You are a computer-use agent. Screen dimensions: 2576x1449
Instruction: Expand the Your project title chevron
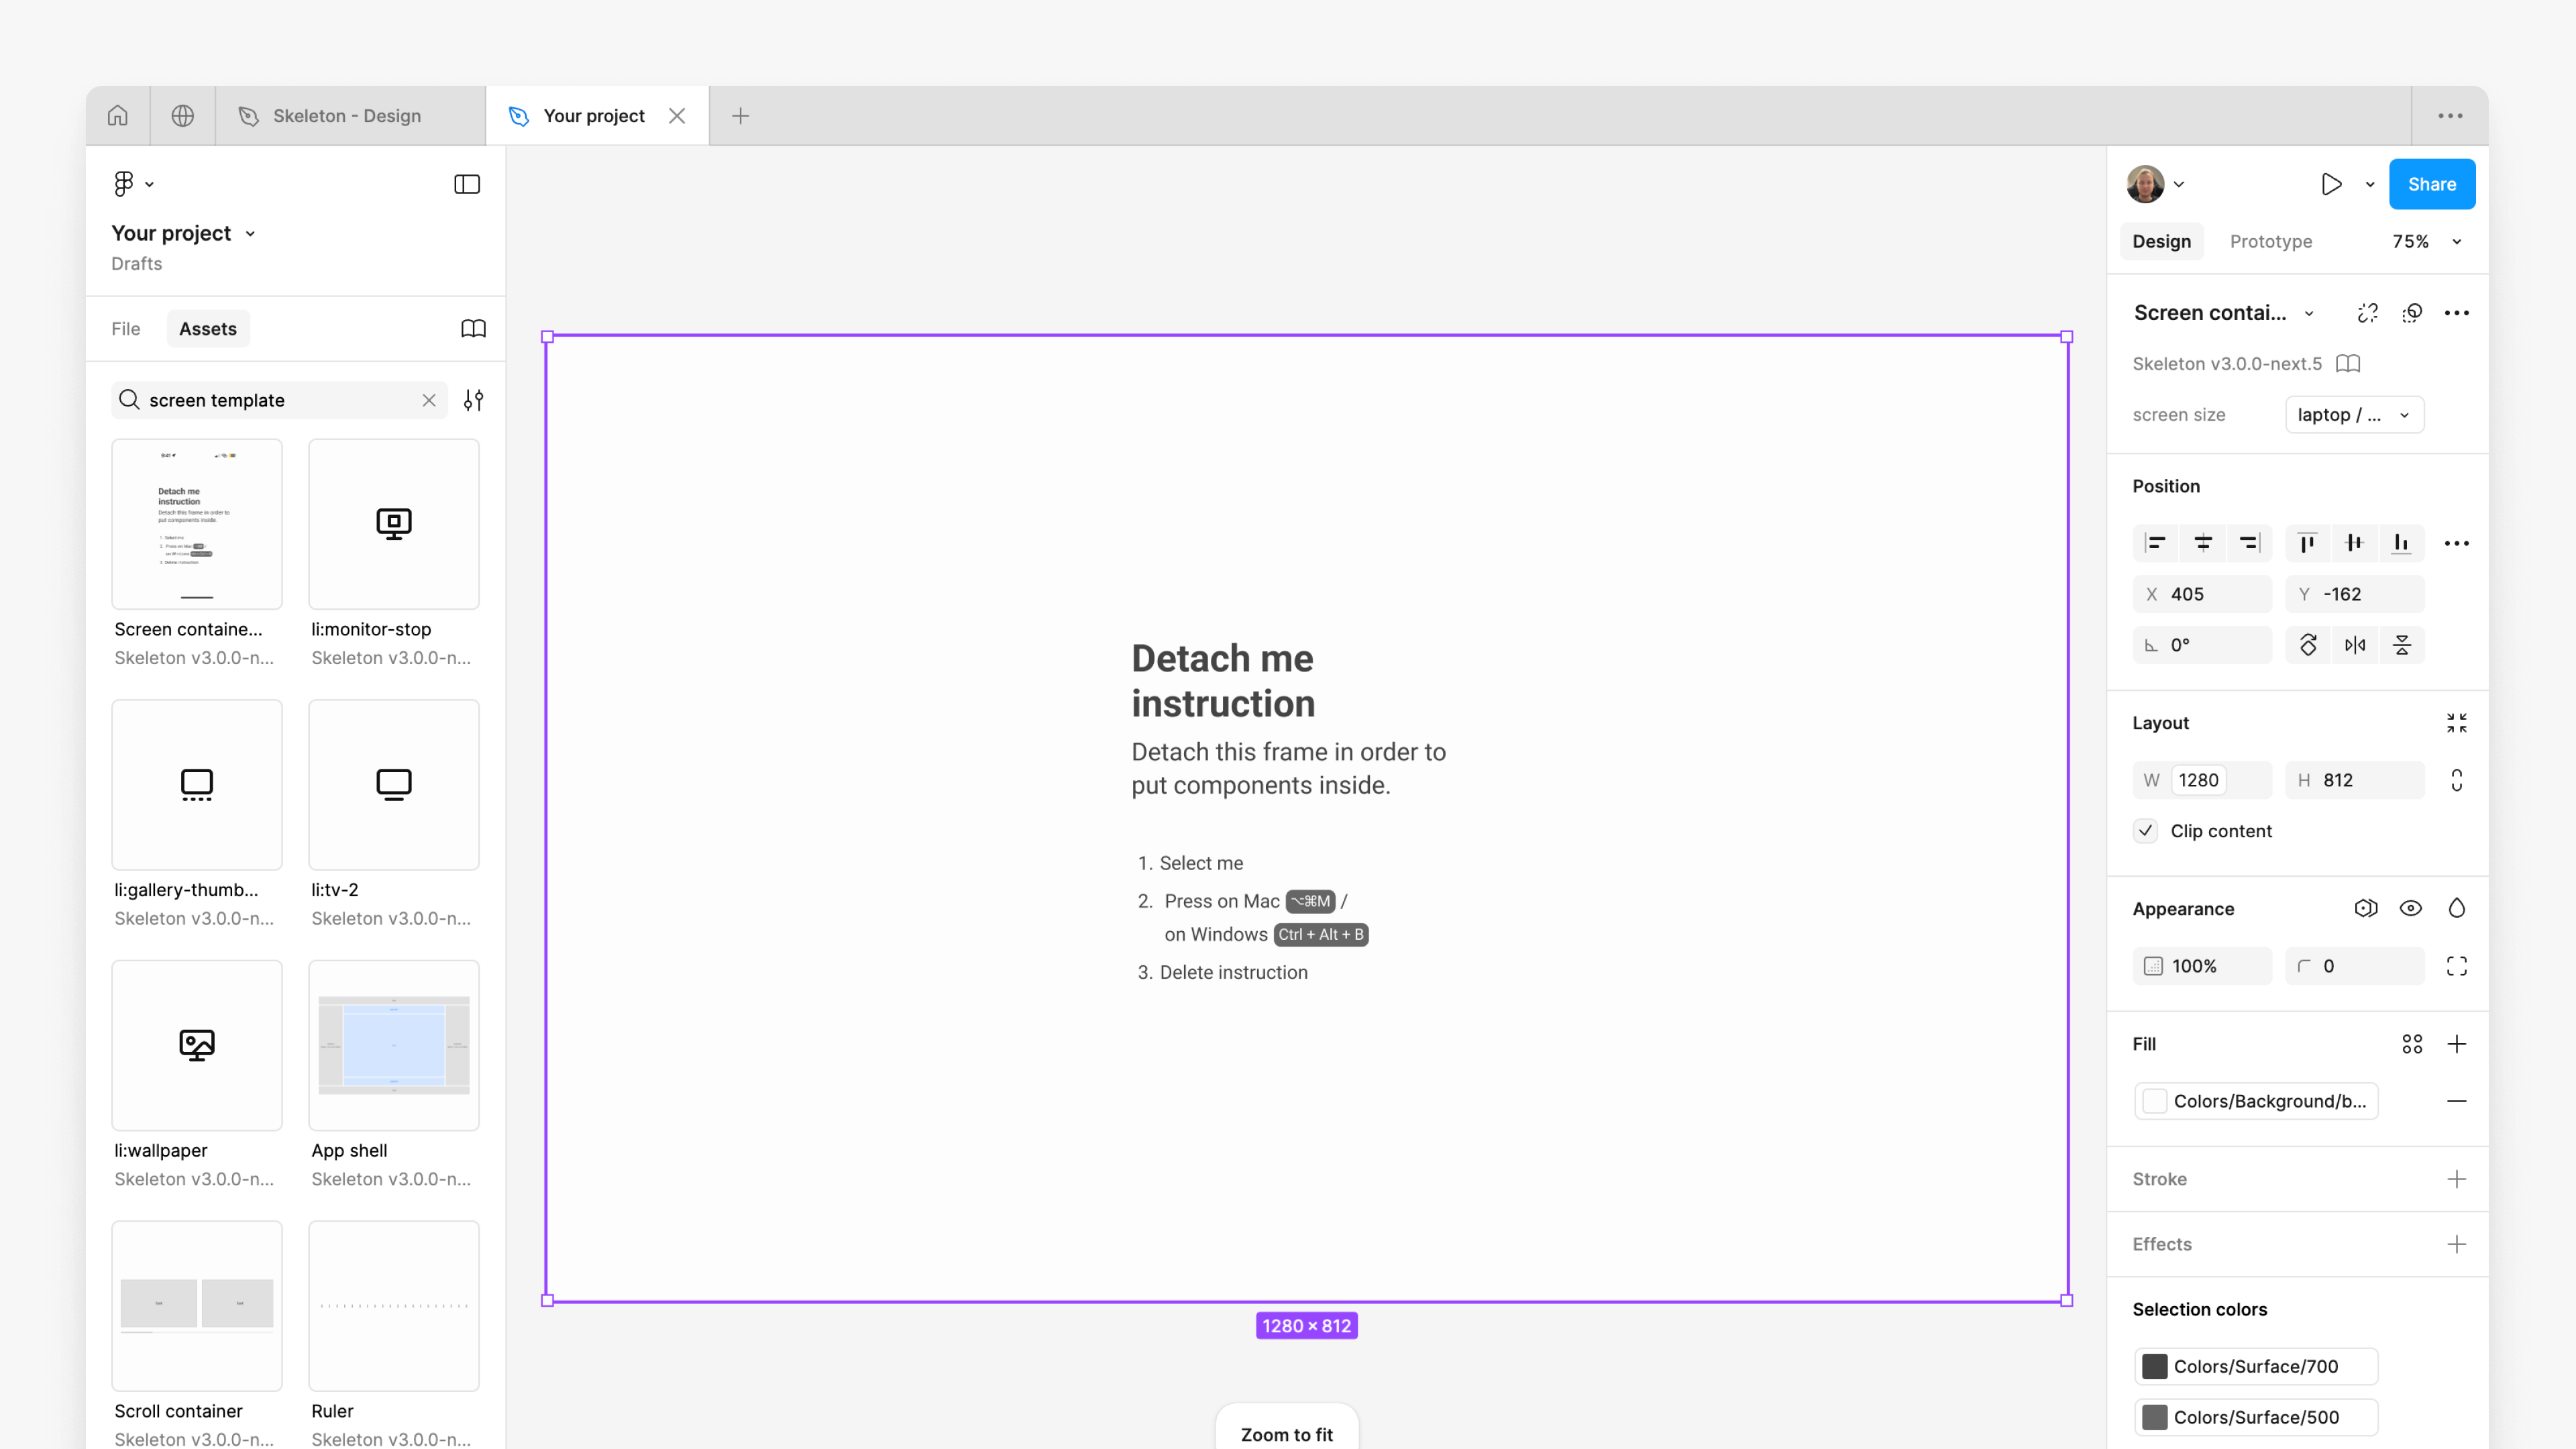pyautogui.click(x=250, y=234)
